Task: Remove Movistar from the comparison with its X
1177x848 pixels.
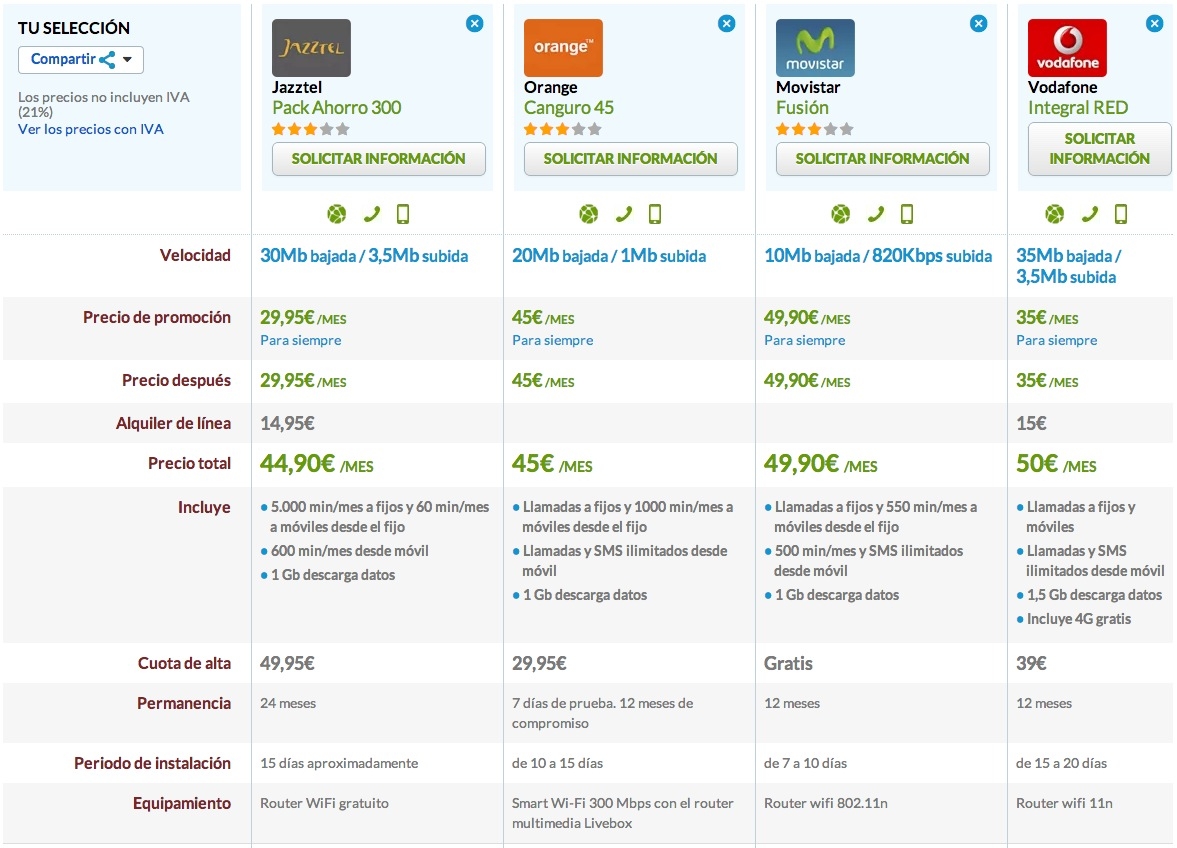Action: pyautogui.click(x=979, y=24)
